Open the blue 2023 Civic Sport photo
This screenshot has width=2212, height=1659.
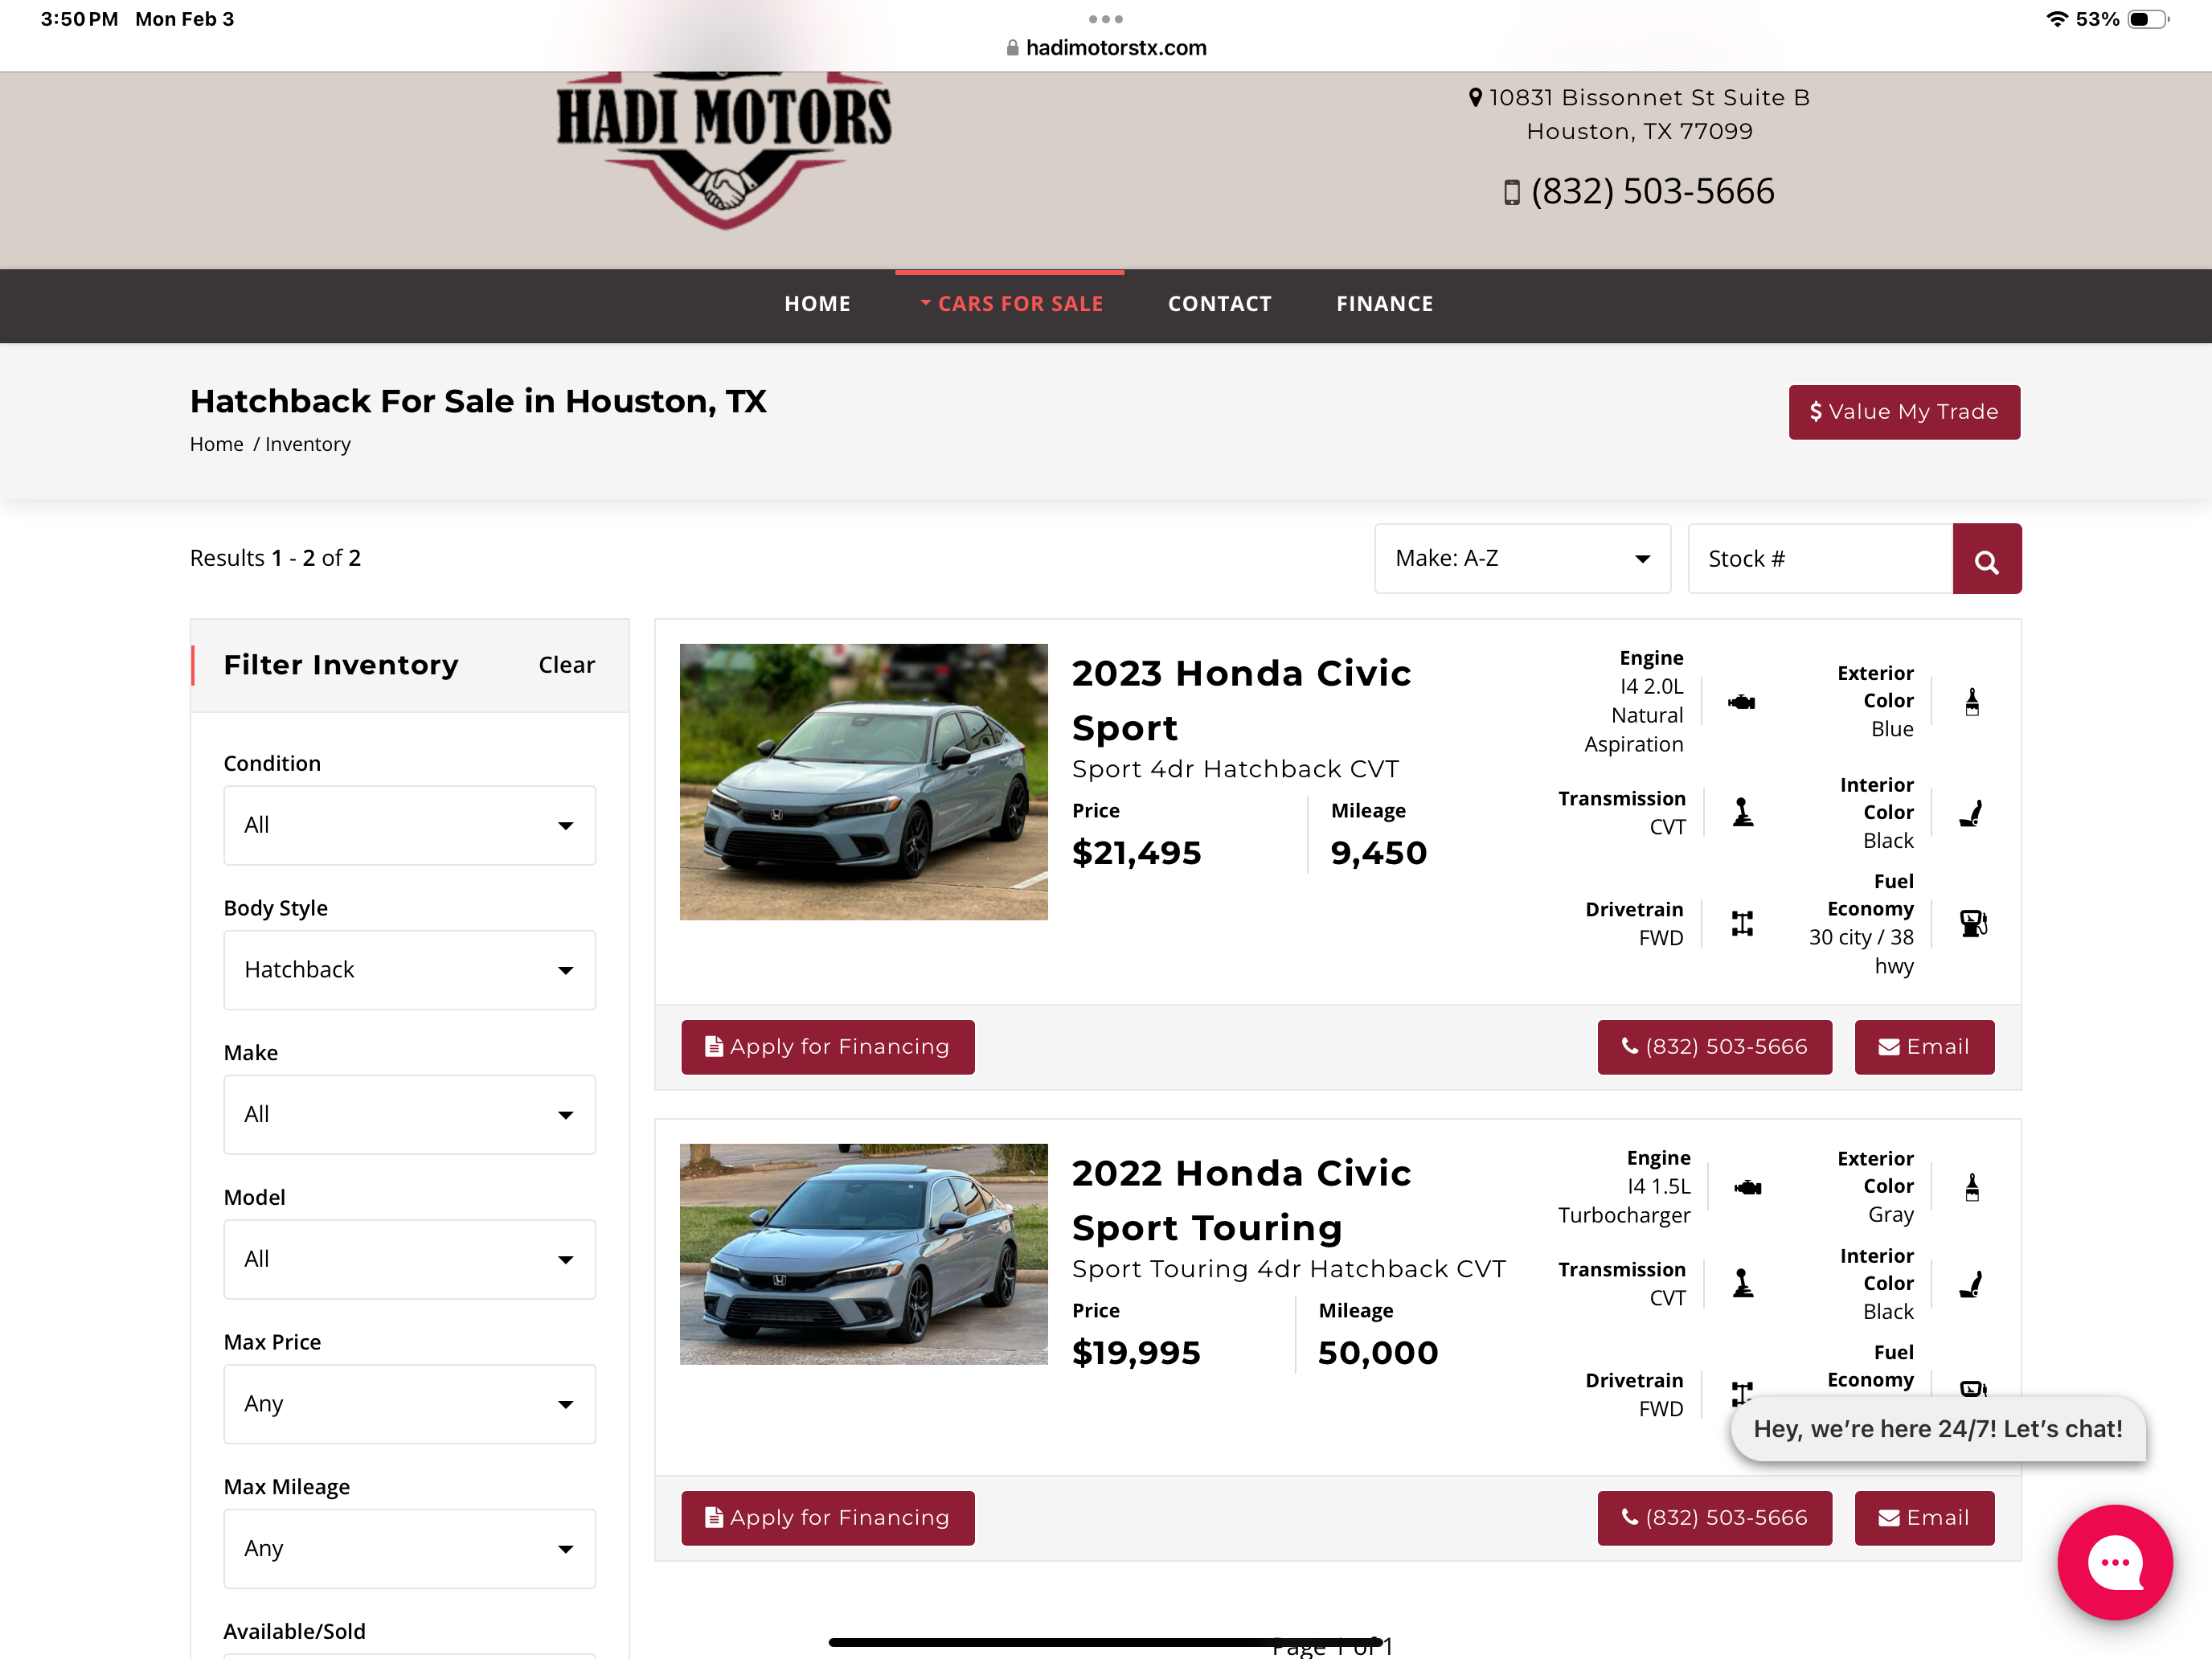click(x=864, y=782)
